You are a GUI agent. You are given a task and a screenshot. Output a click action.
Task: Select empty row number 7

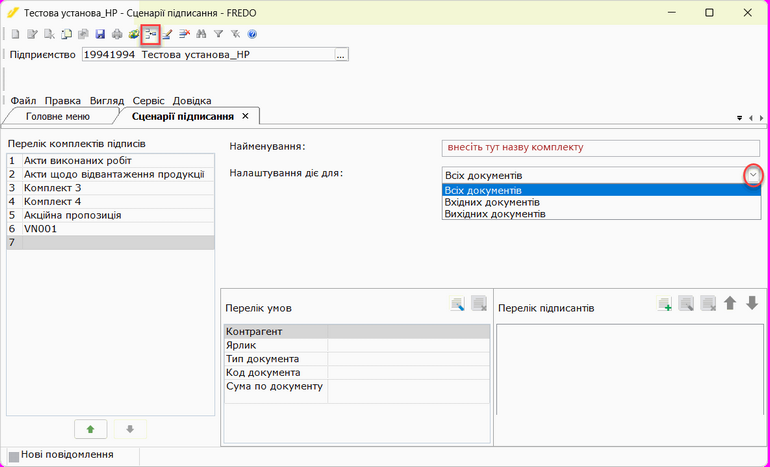click(x=110, y=243)
